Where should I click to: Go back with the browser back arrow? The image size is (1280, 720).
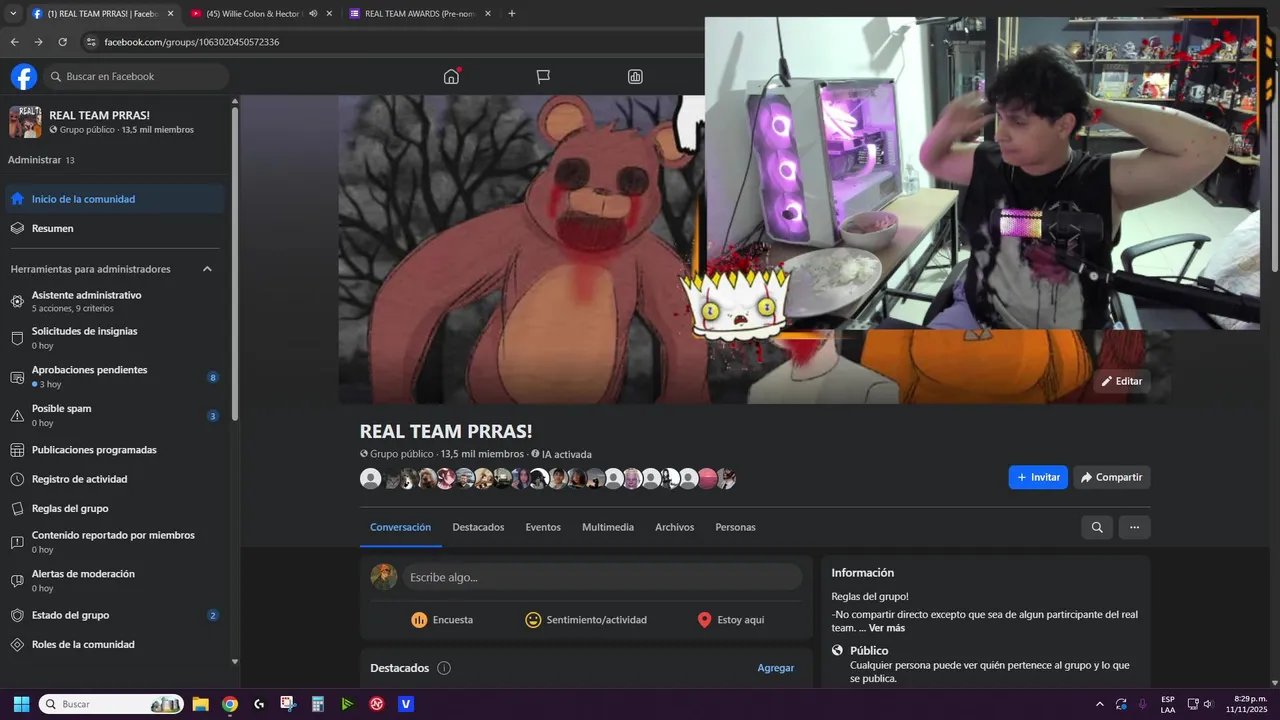14,42
